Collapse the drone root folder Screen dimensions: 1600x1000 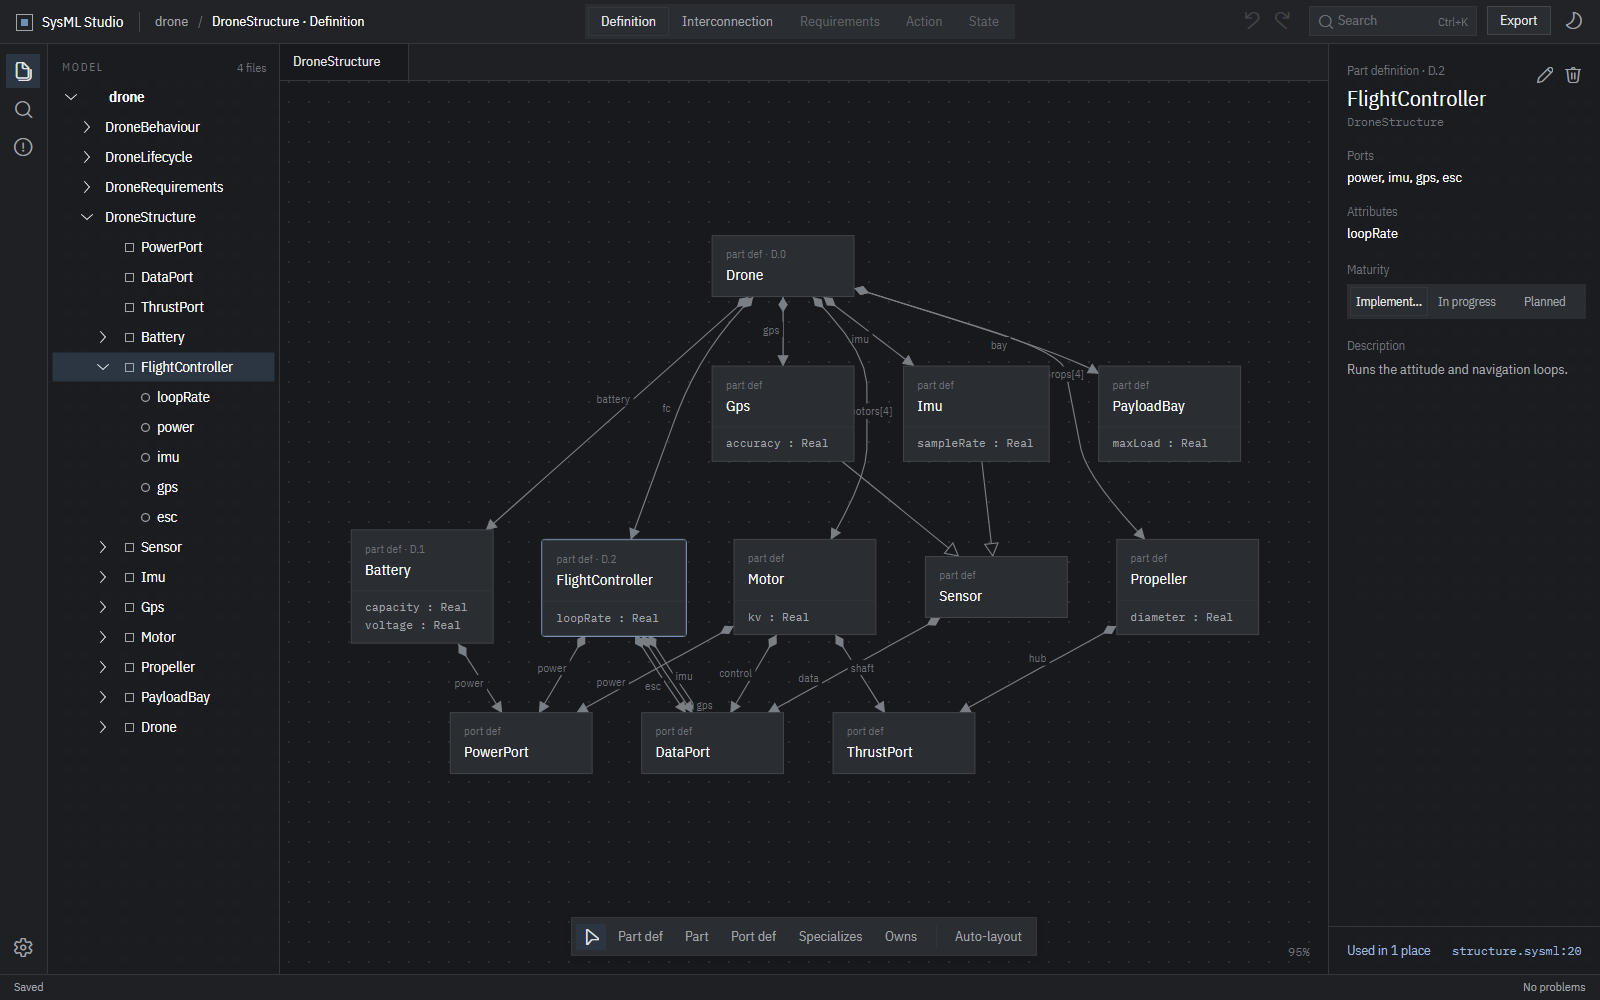pos(71,97)
